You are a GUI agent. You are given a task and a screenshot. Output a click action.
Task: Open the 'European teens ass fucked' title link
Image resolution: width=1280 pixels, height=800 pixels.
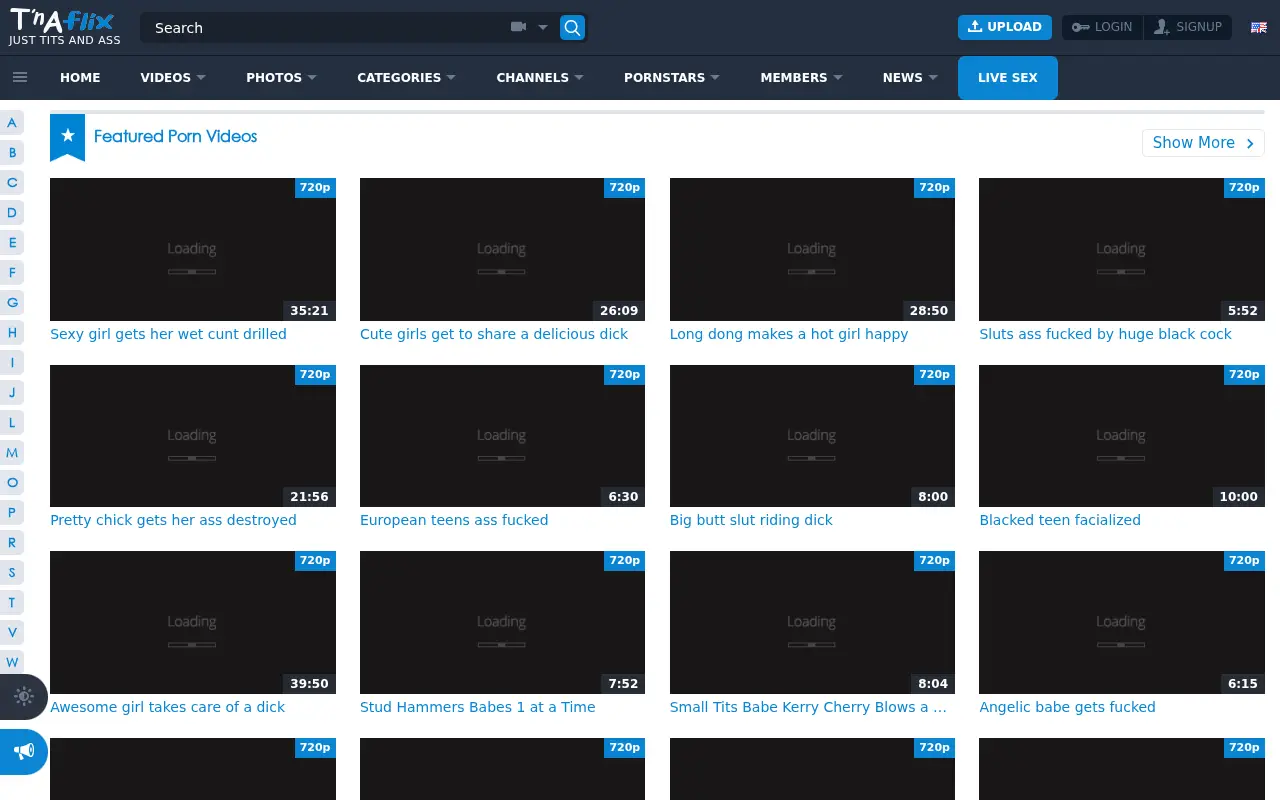click(454, 520)
